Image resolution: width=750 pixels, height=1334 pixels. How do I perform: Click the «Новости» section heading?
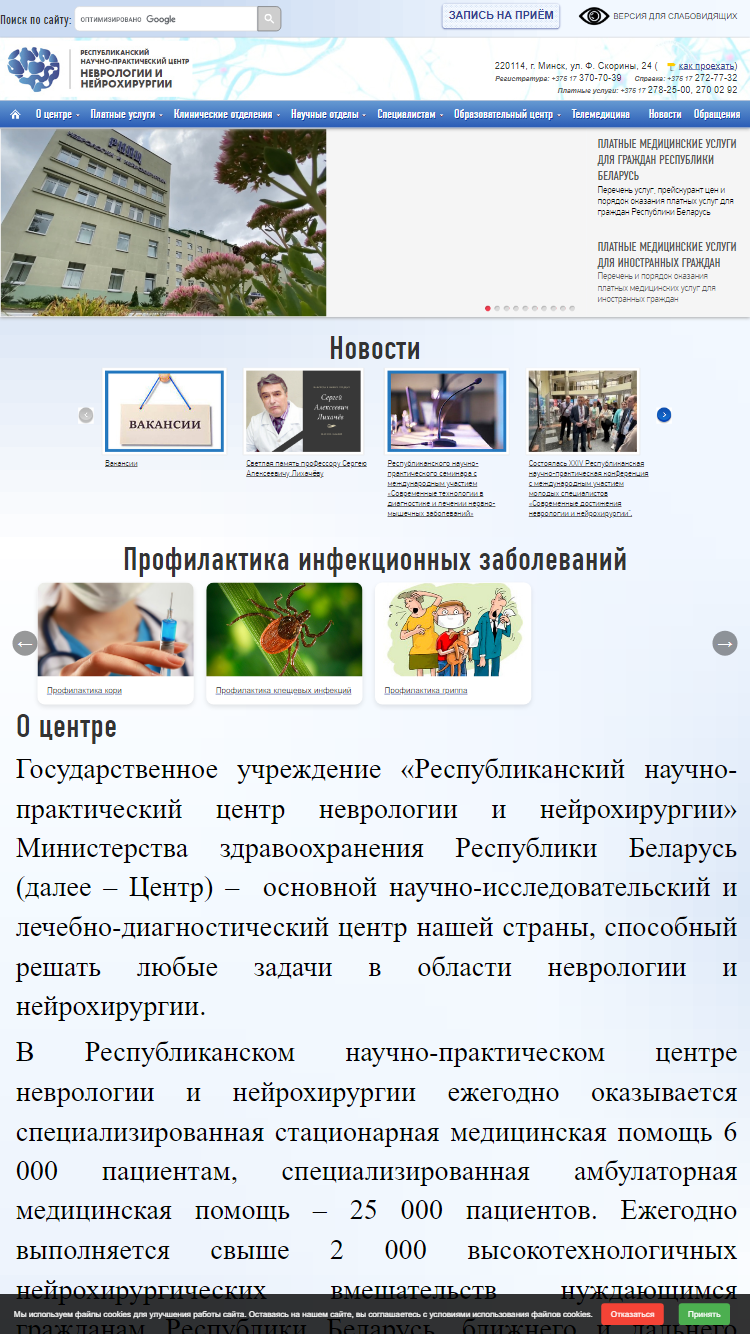coord(375,348)
